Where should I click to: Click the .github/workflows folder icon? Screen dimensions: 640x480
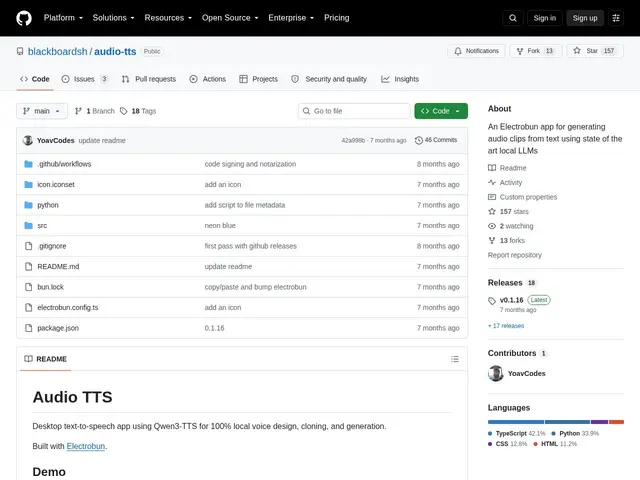(28, 164)
